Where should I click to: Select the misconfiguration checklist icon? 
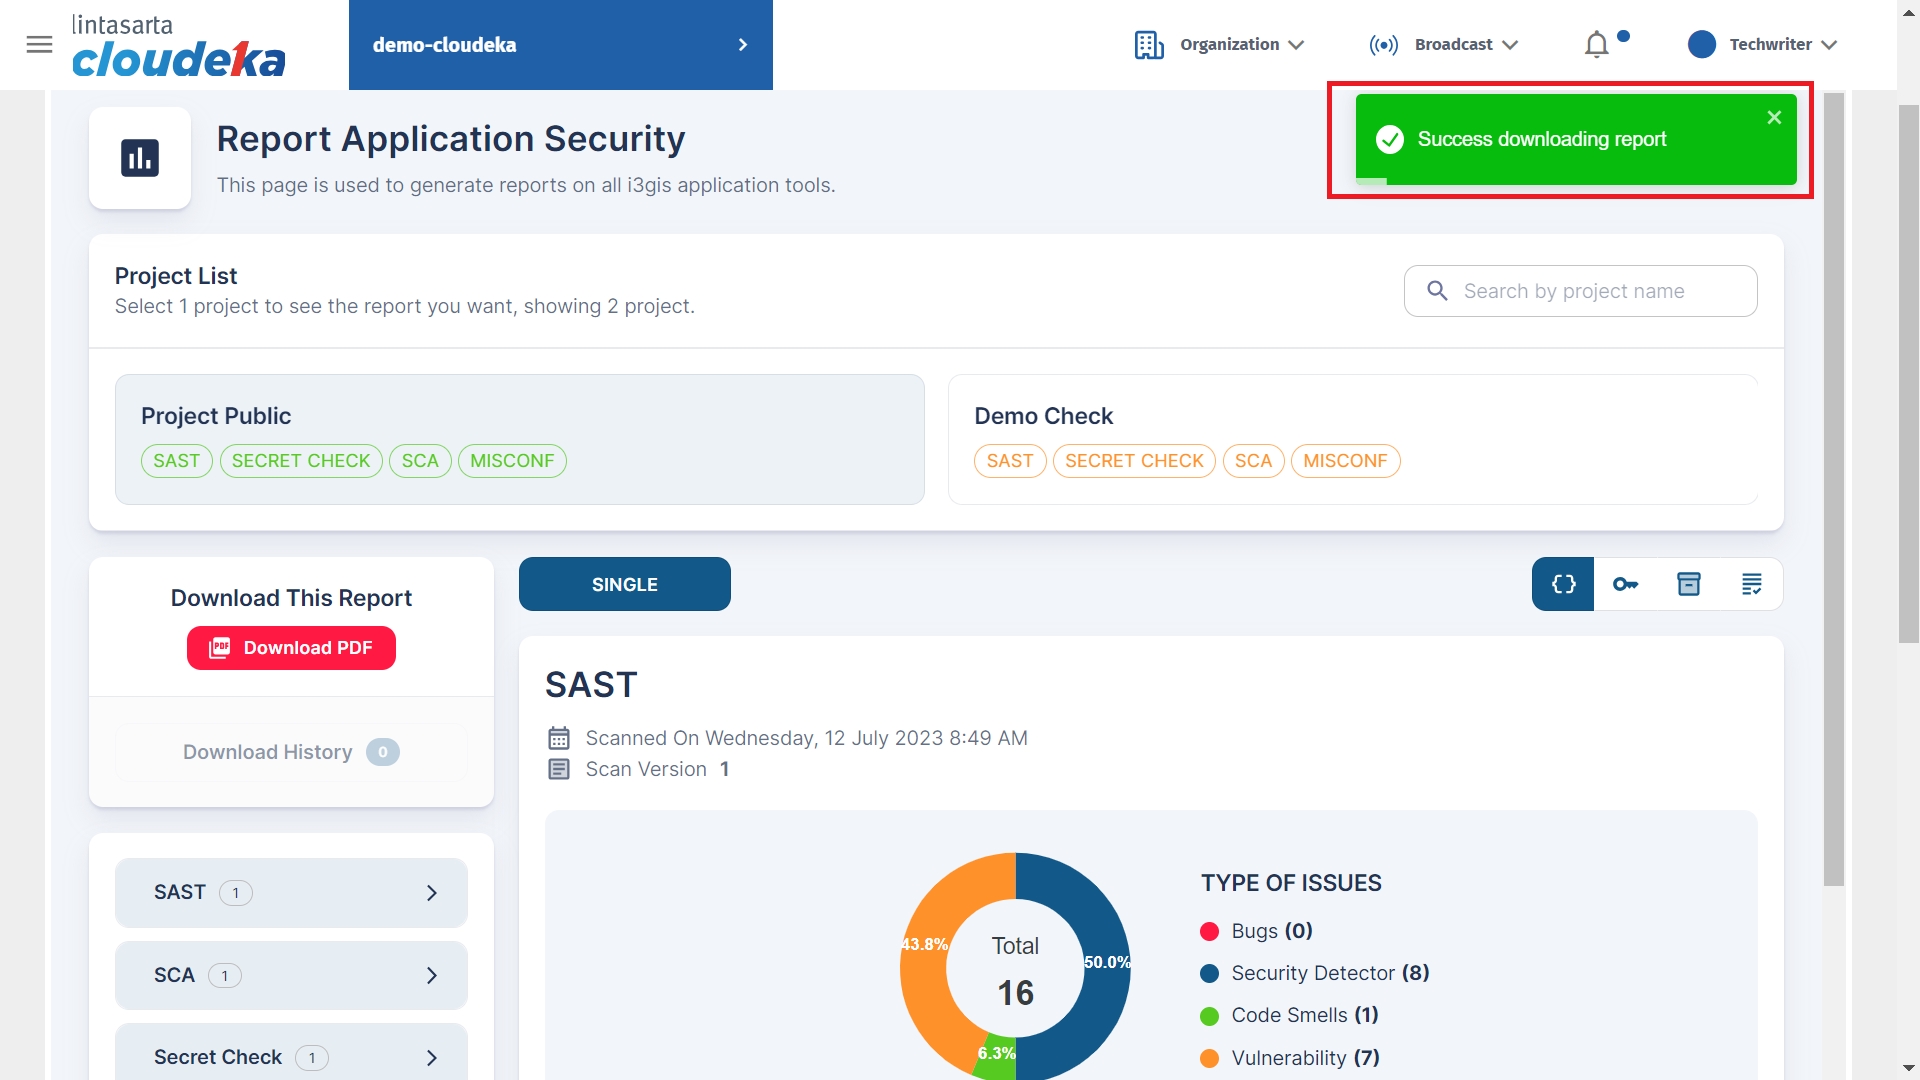1751,585
